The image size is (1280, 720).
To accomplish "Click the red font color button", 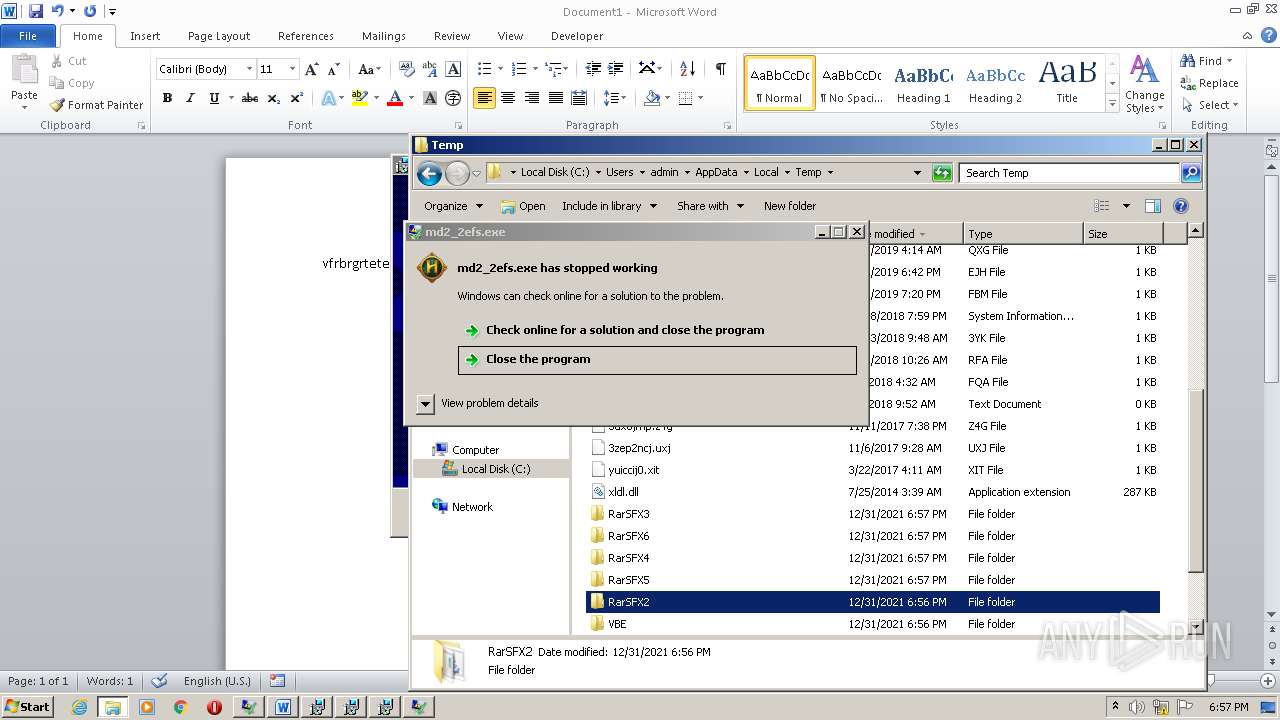I will point(394,98).
